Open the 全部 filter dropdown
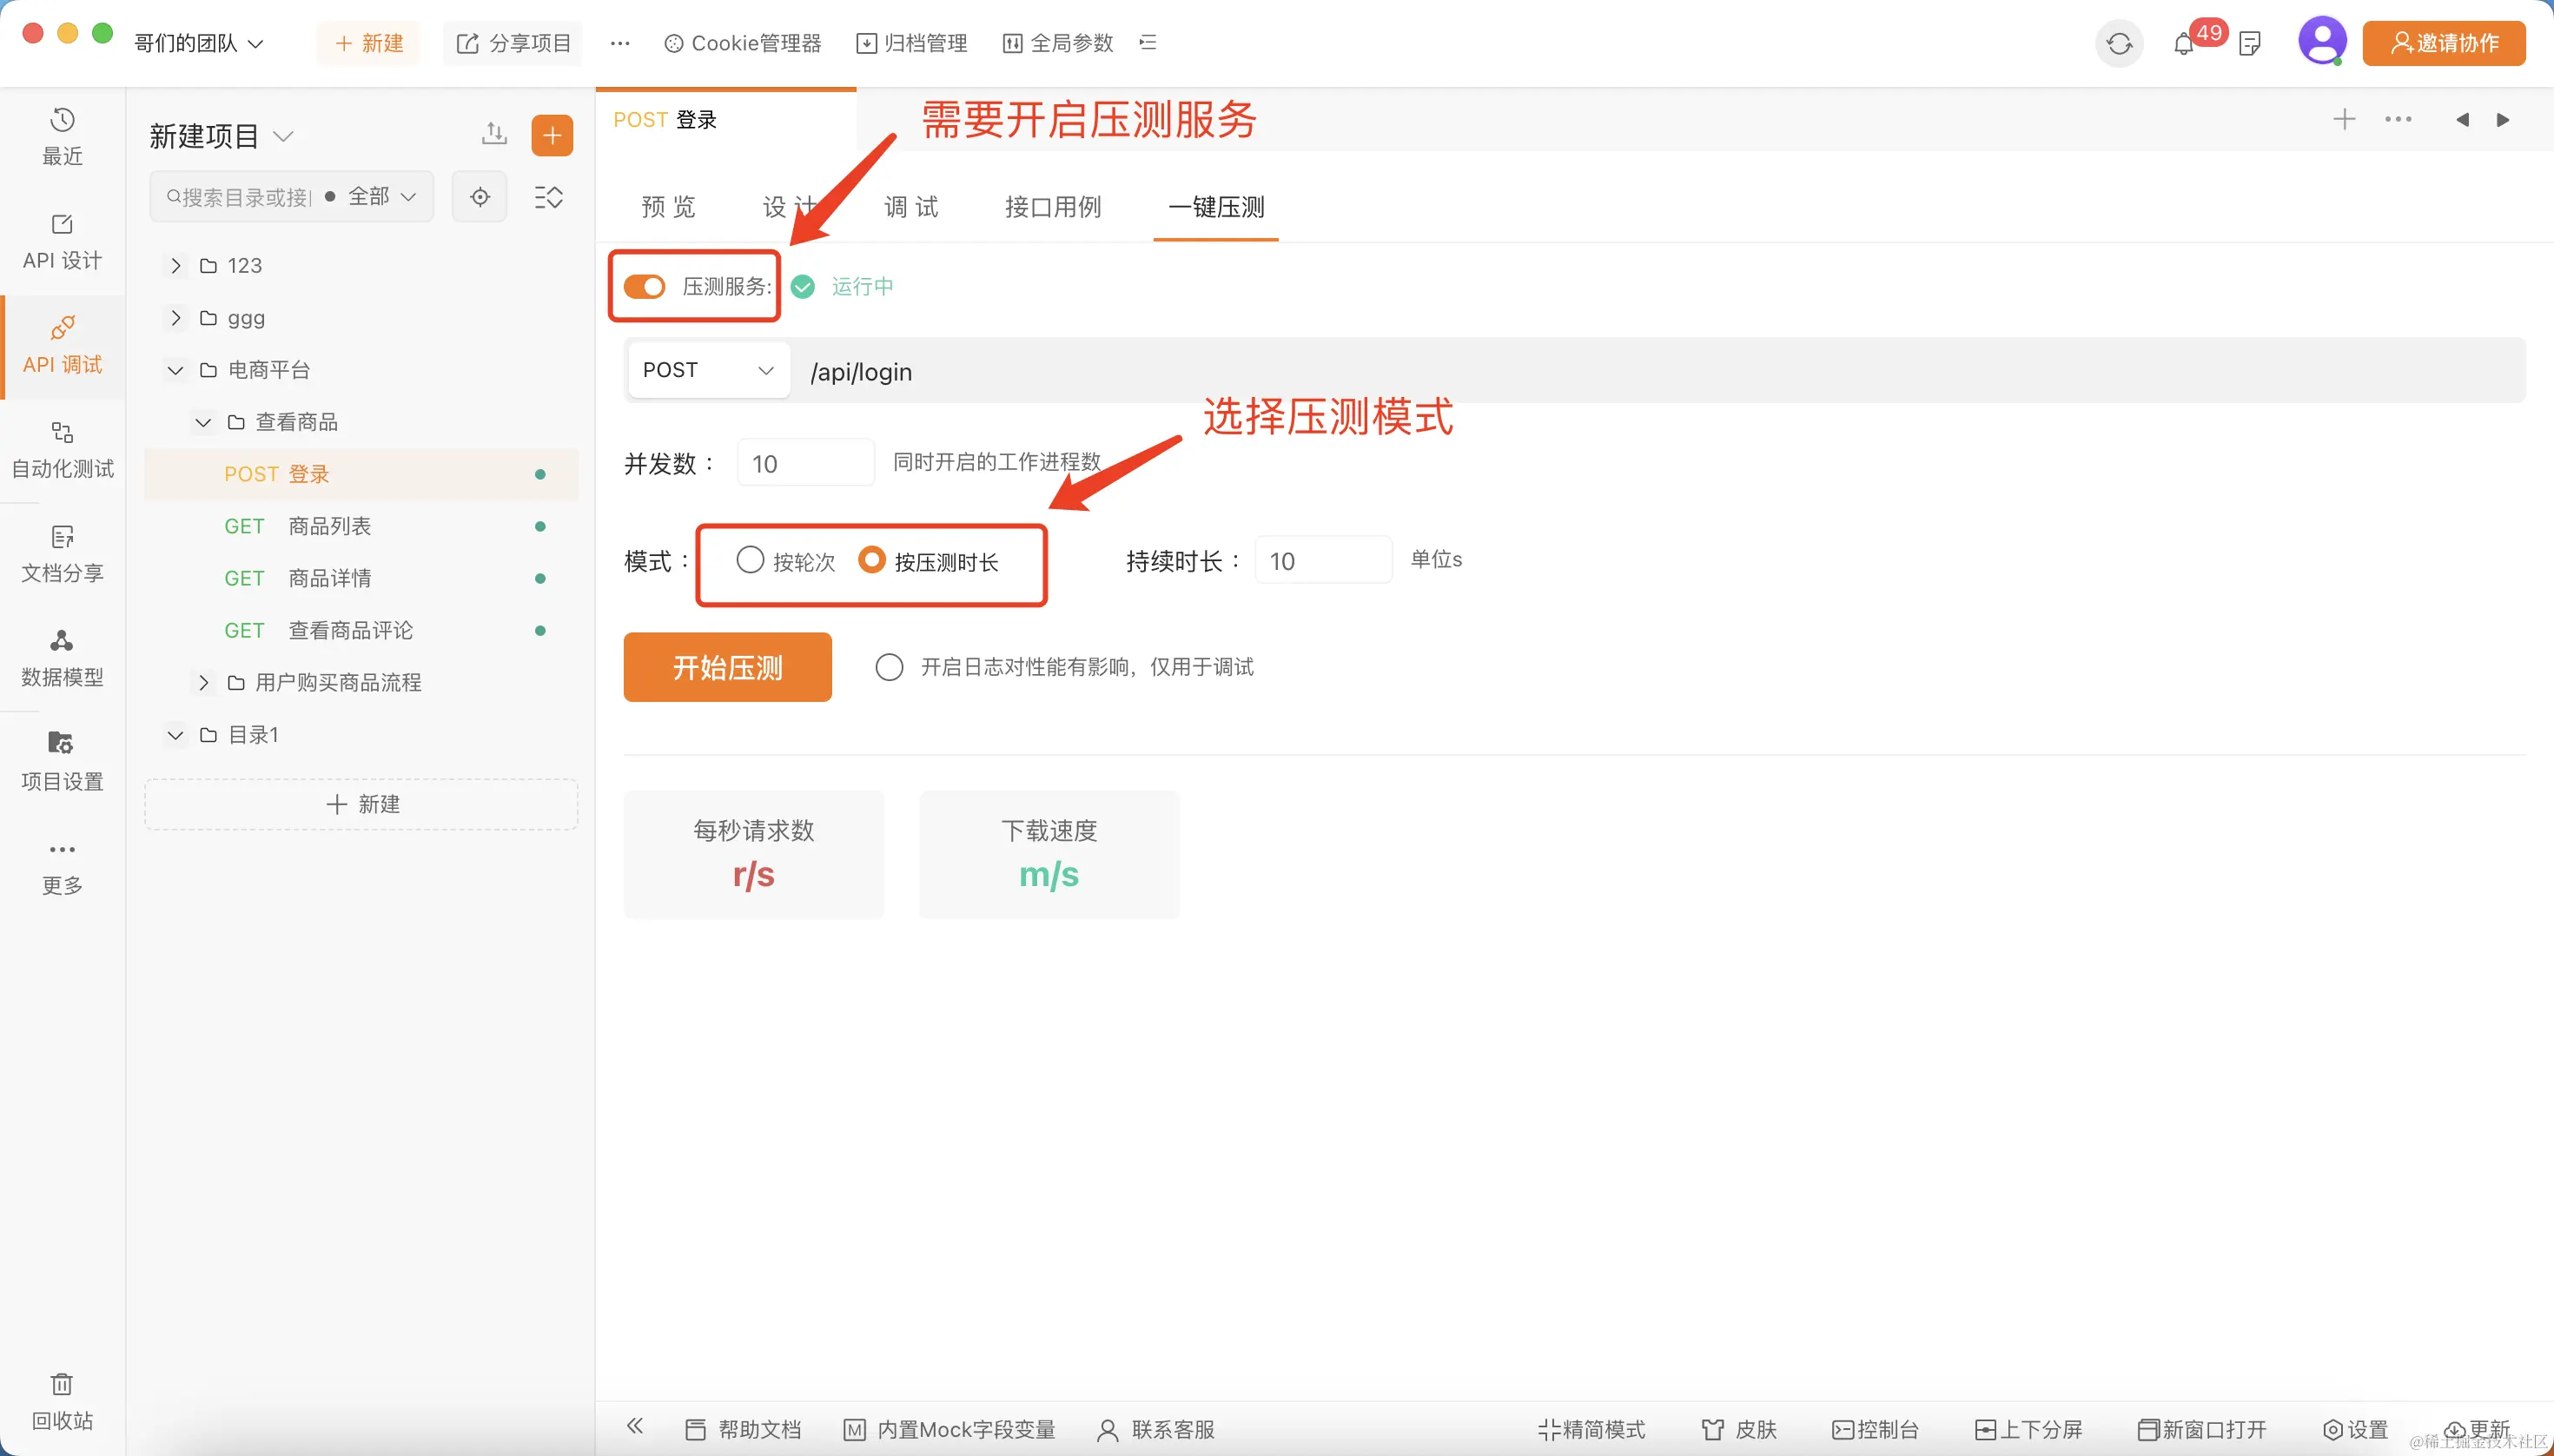Image resolution: width=2554 pixels, height=1456 pixels. point(381,196)
